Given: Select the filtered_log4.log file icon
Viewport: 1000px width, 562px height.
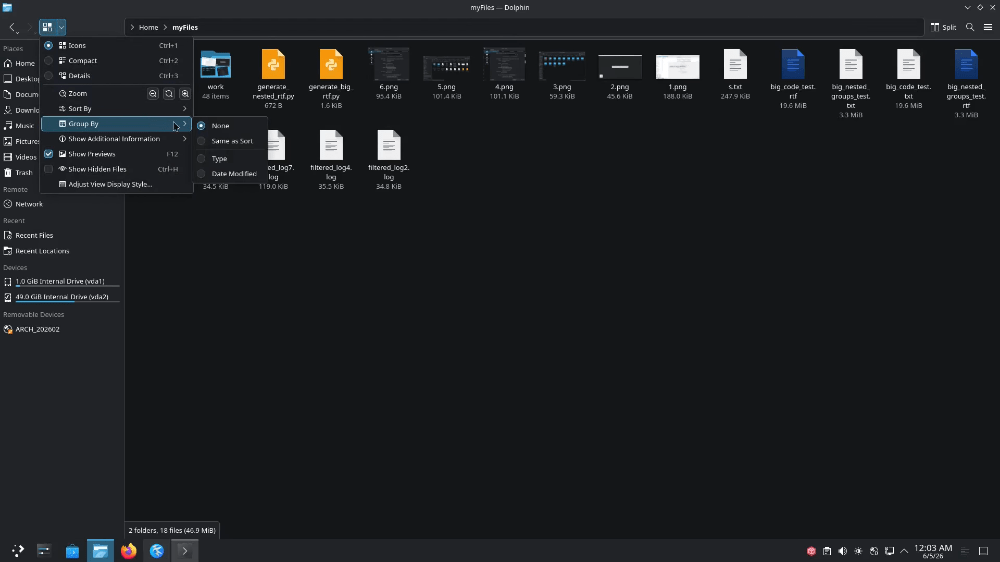Looking at the screenshot, I should point(331,145).
